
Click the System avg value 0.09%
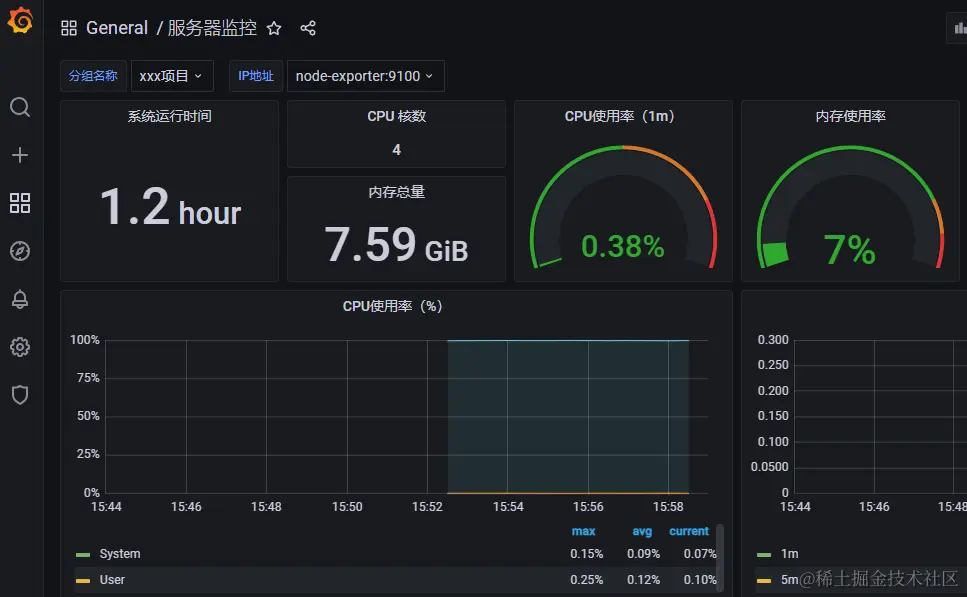[643, 554]
